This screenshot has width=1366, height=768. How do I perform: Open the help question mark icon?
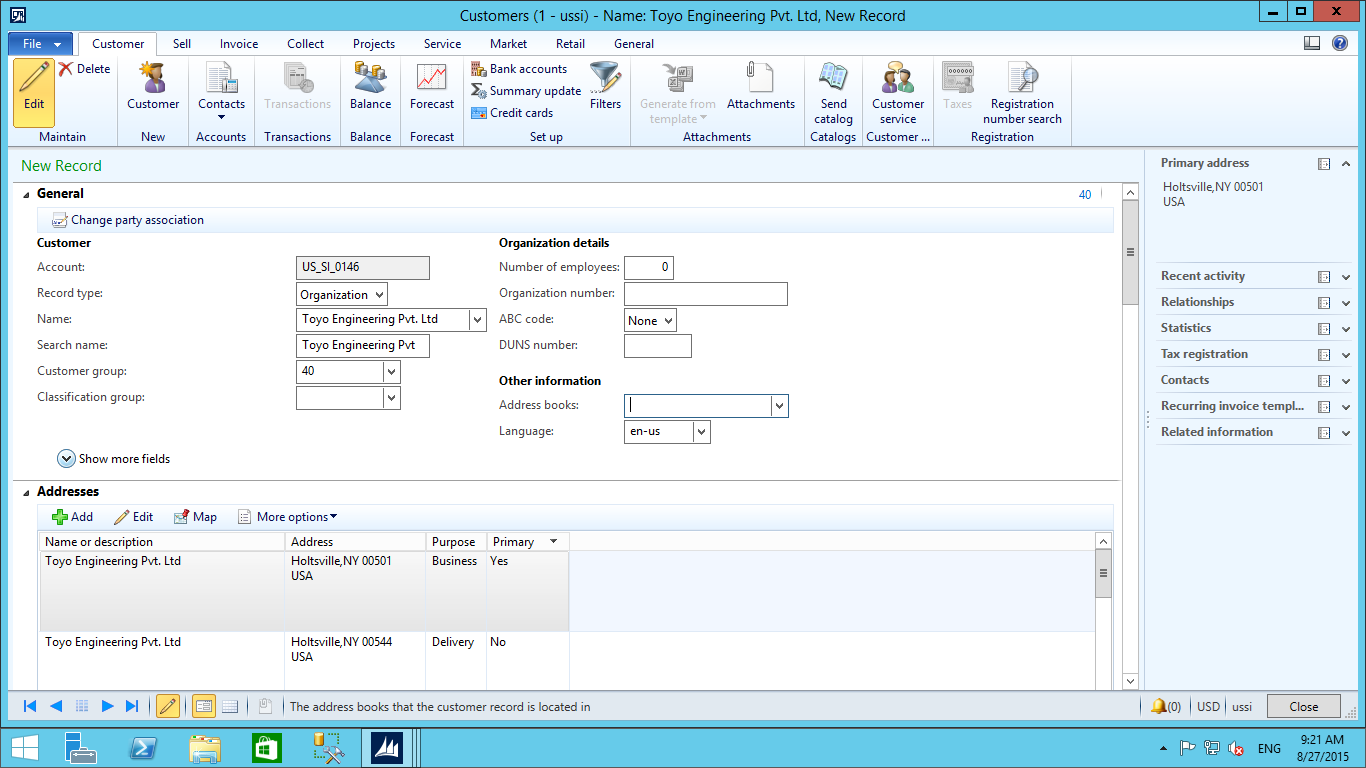[x=1339, y=43]
